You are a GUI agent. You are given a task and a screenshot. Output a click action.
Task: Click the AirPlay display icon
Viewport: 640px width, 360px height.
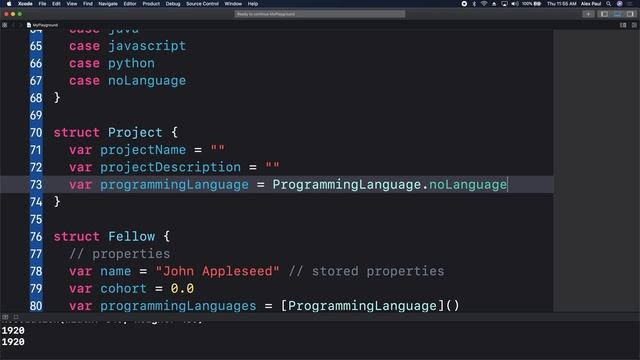click(504, 4)
